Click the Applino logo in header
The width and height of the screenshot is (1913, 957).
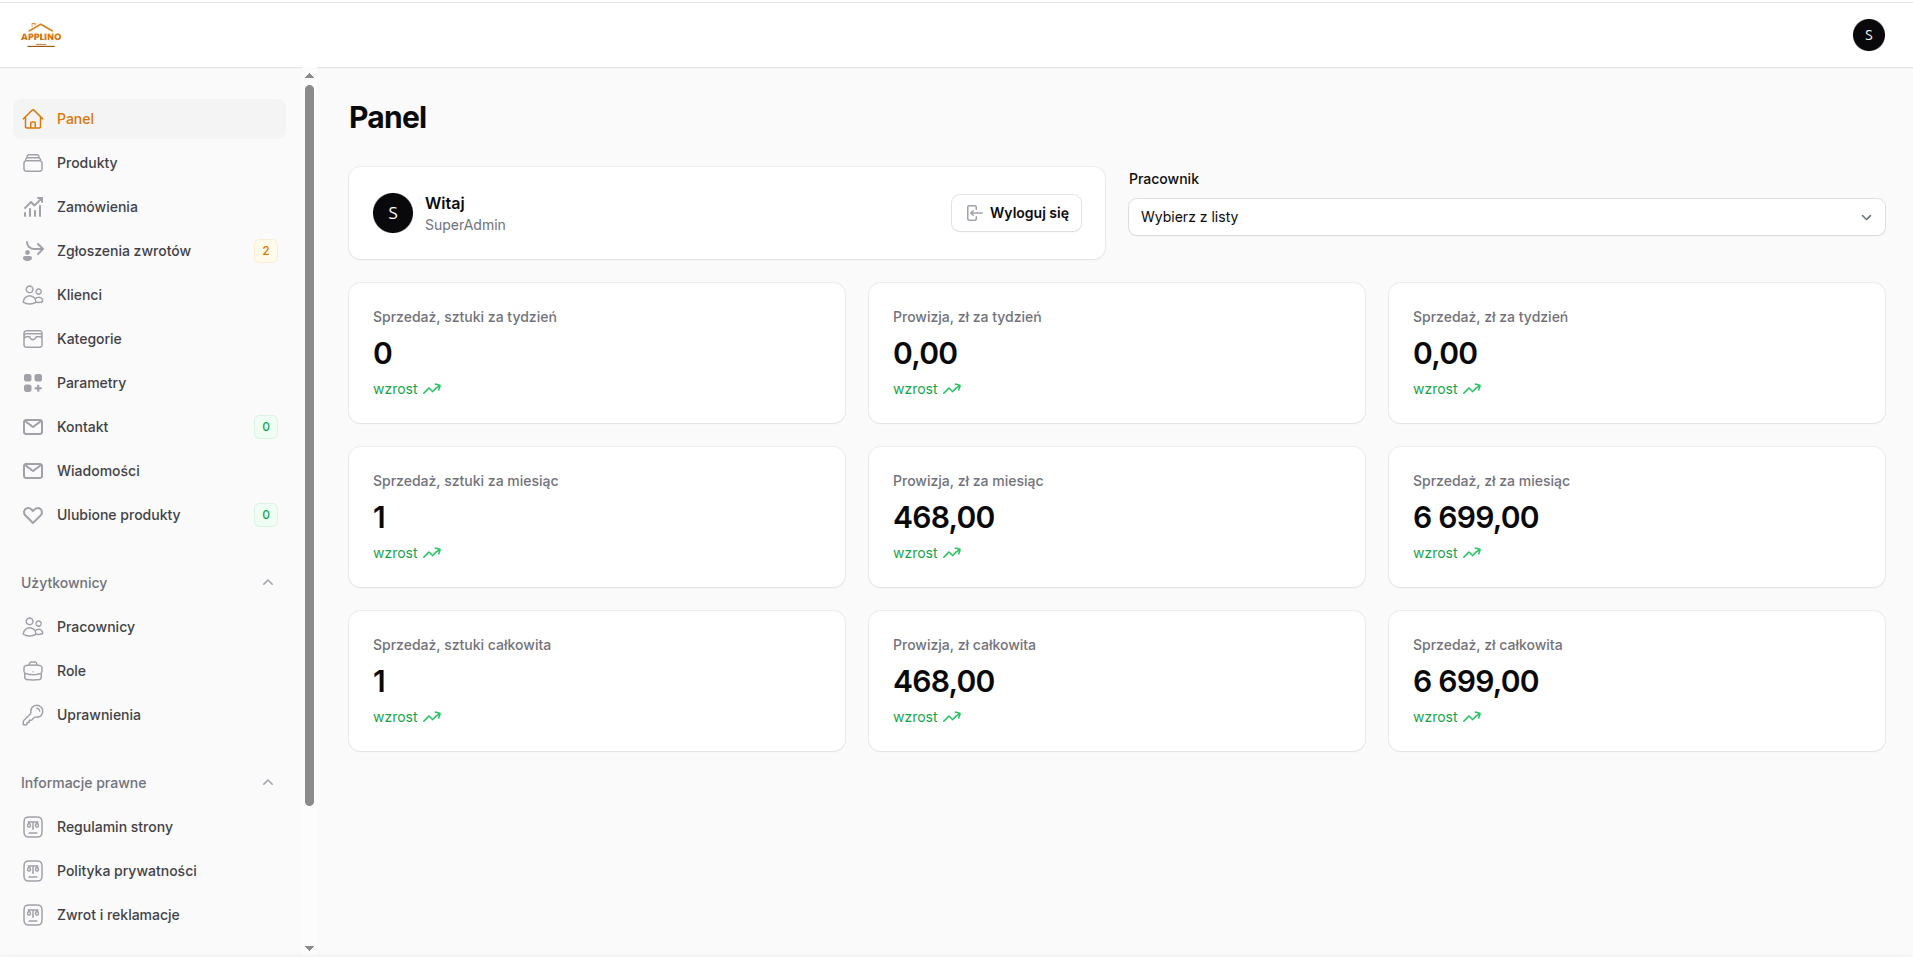click(41, 36)
